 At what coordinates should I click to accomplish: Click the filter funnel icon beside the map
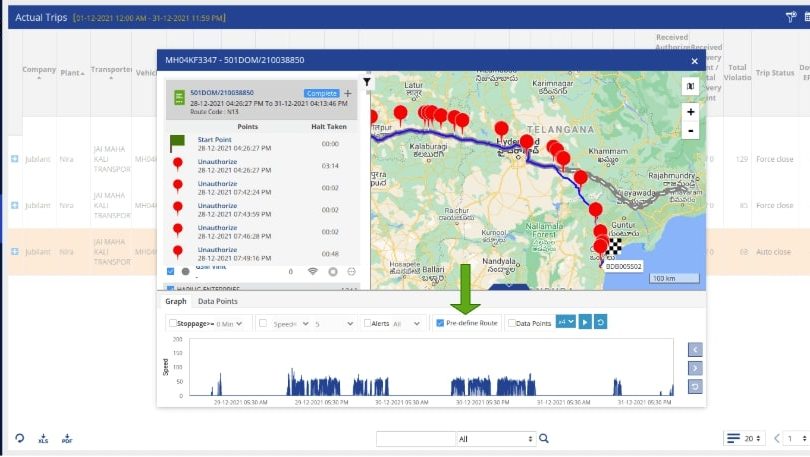[367, 82]
